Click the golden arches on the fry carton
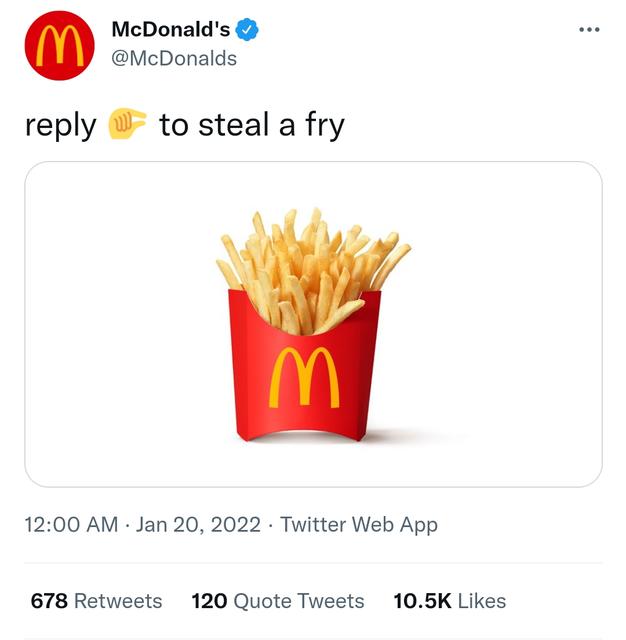Image resolution: width=626 pixels, height=640 pixels. coord(304,379)
